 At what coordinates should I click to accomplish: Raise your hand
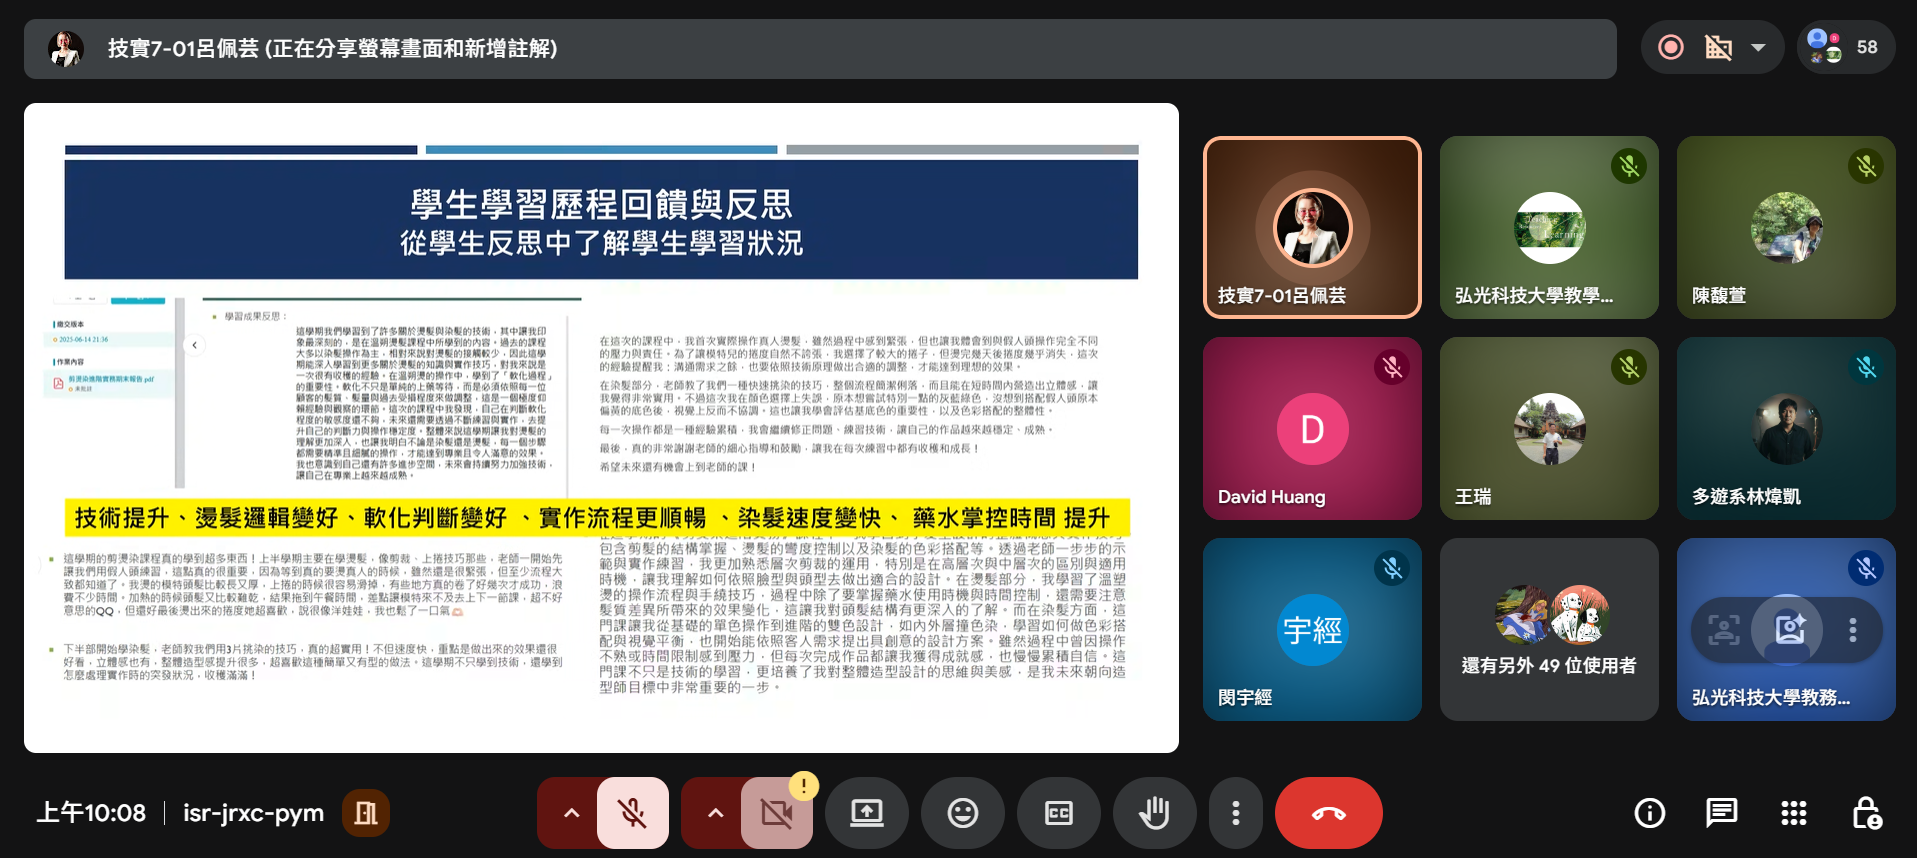(x=1154, y=813)
